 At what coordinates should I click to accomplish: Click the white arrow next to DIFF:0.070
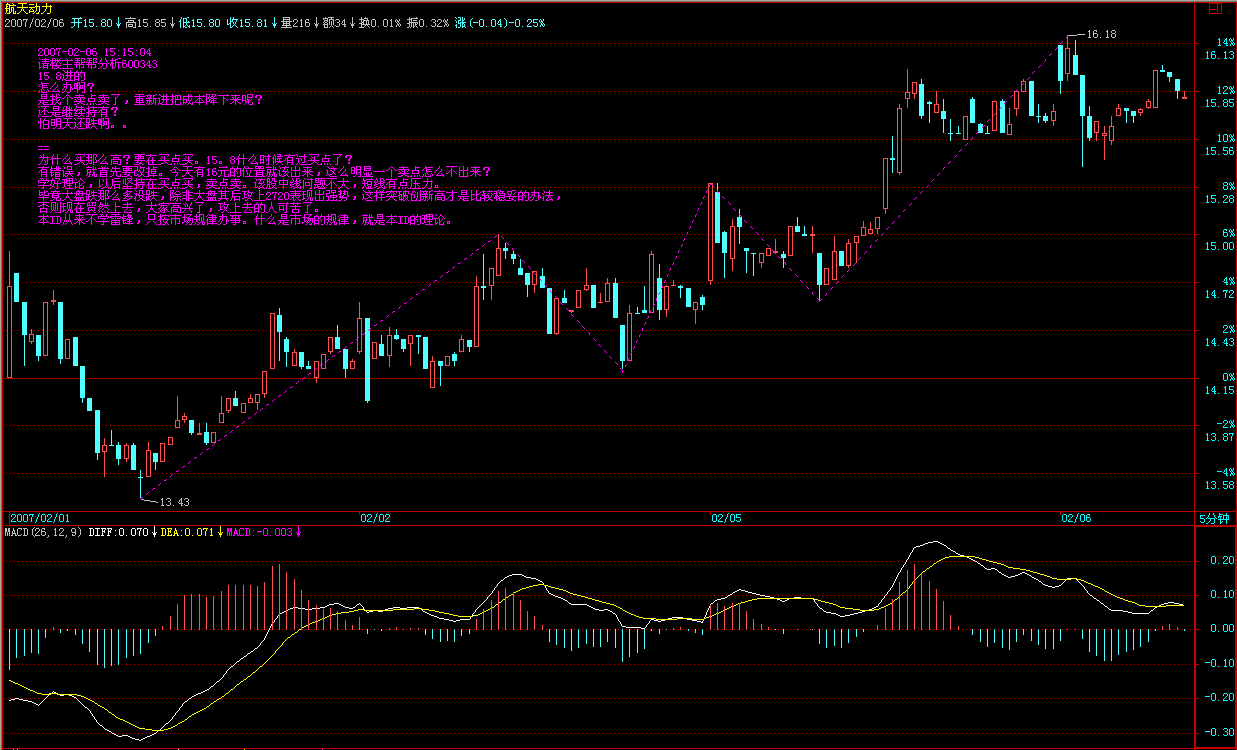[154, 533]
